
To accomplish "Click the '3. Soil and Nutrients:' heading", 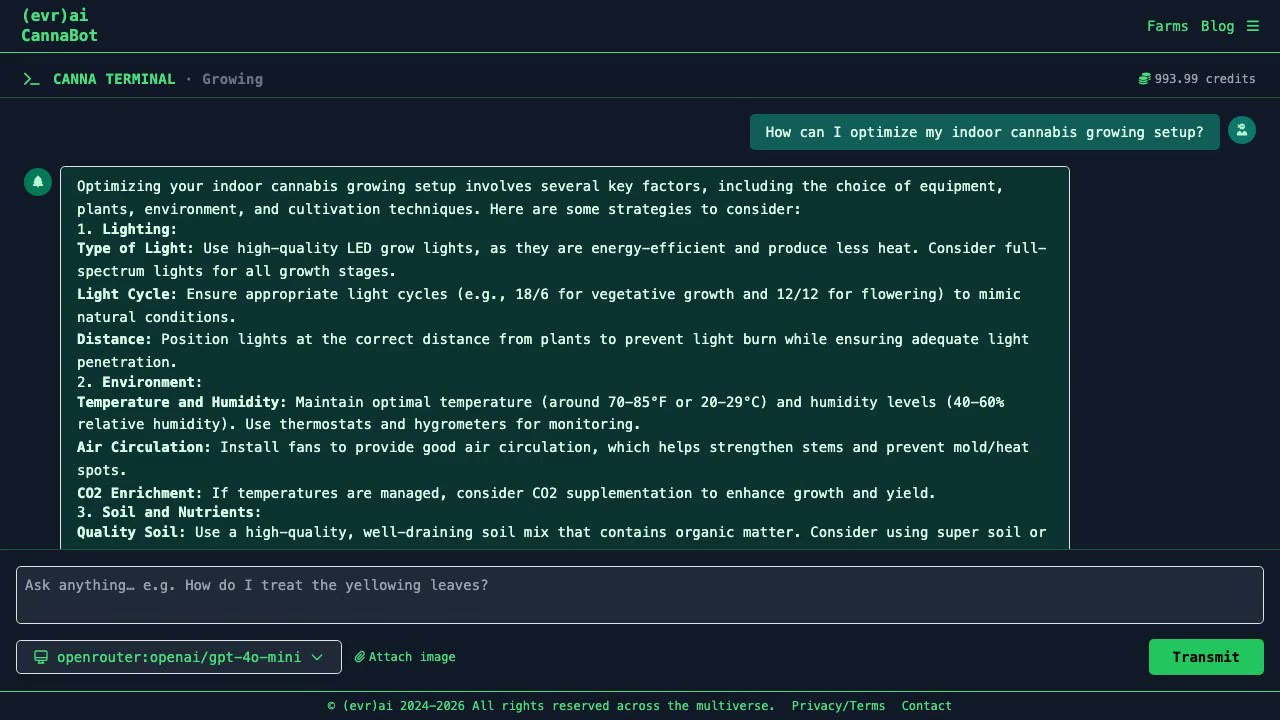I will (169, 512).
